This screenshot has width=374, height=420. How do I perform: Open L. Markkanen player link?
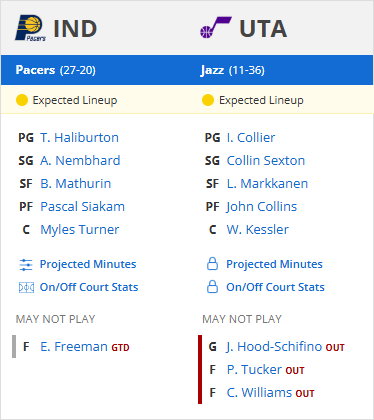tap(267, 184)
